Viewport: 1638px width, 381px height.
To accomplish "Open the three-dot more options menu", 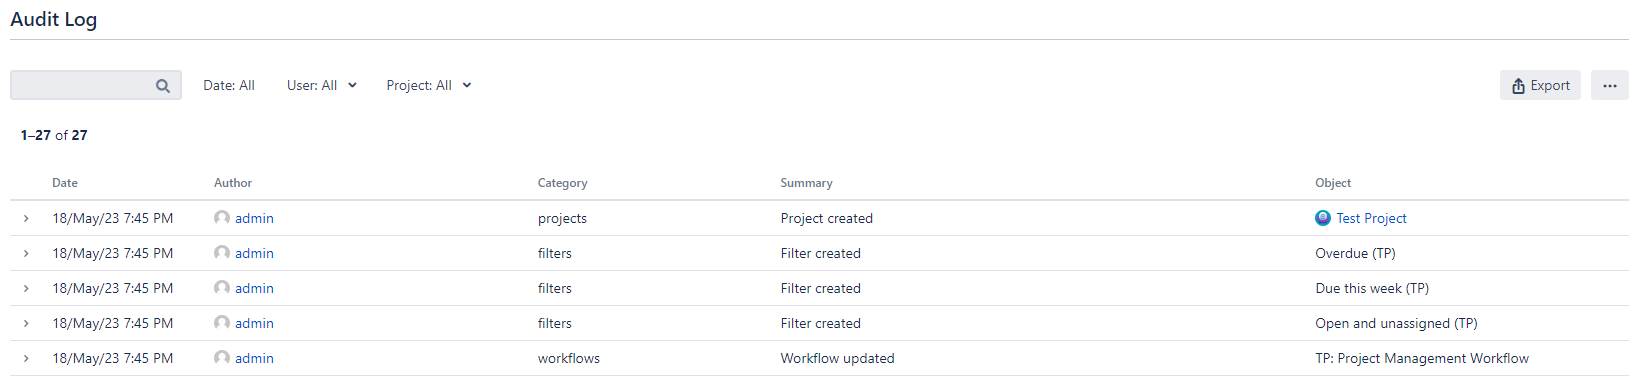I will pos(1609,85).
